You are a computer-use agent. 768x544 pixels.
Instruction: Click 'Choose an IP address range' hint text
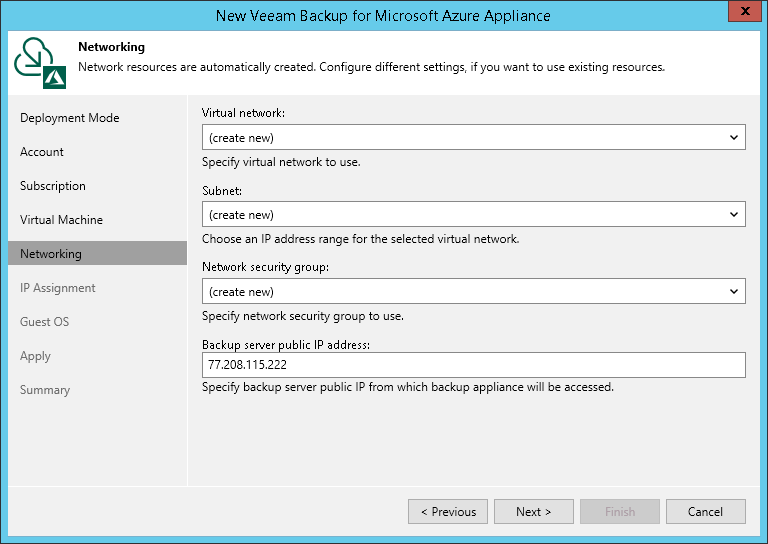[360, 239]
